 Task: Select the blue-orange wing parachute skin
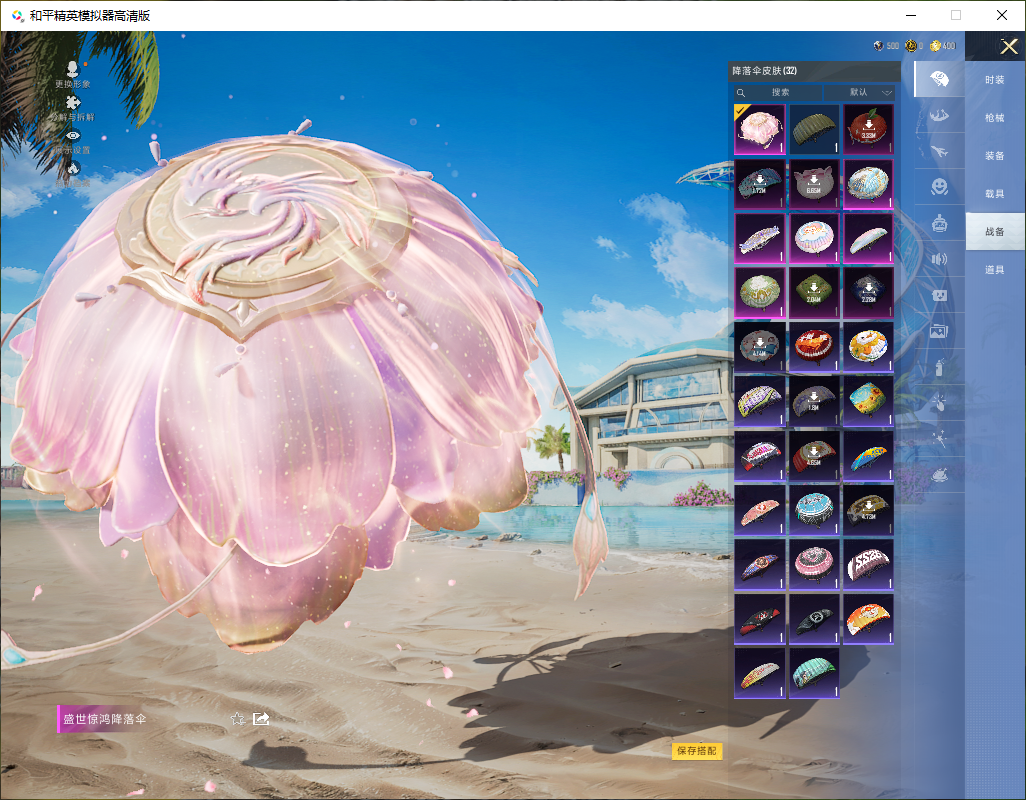tap(868, 455)
